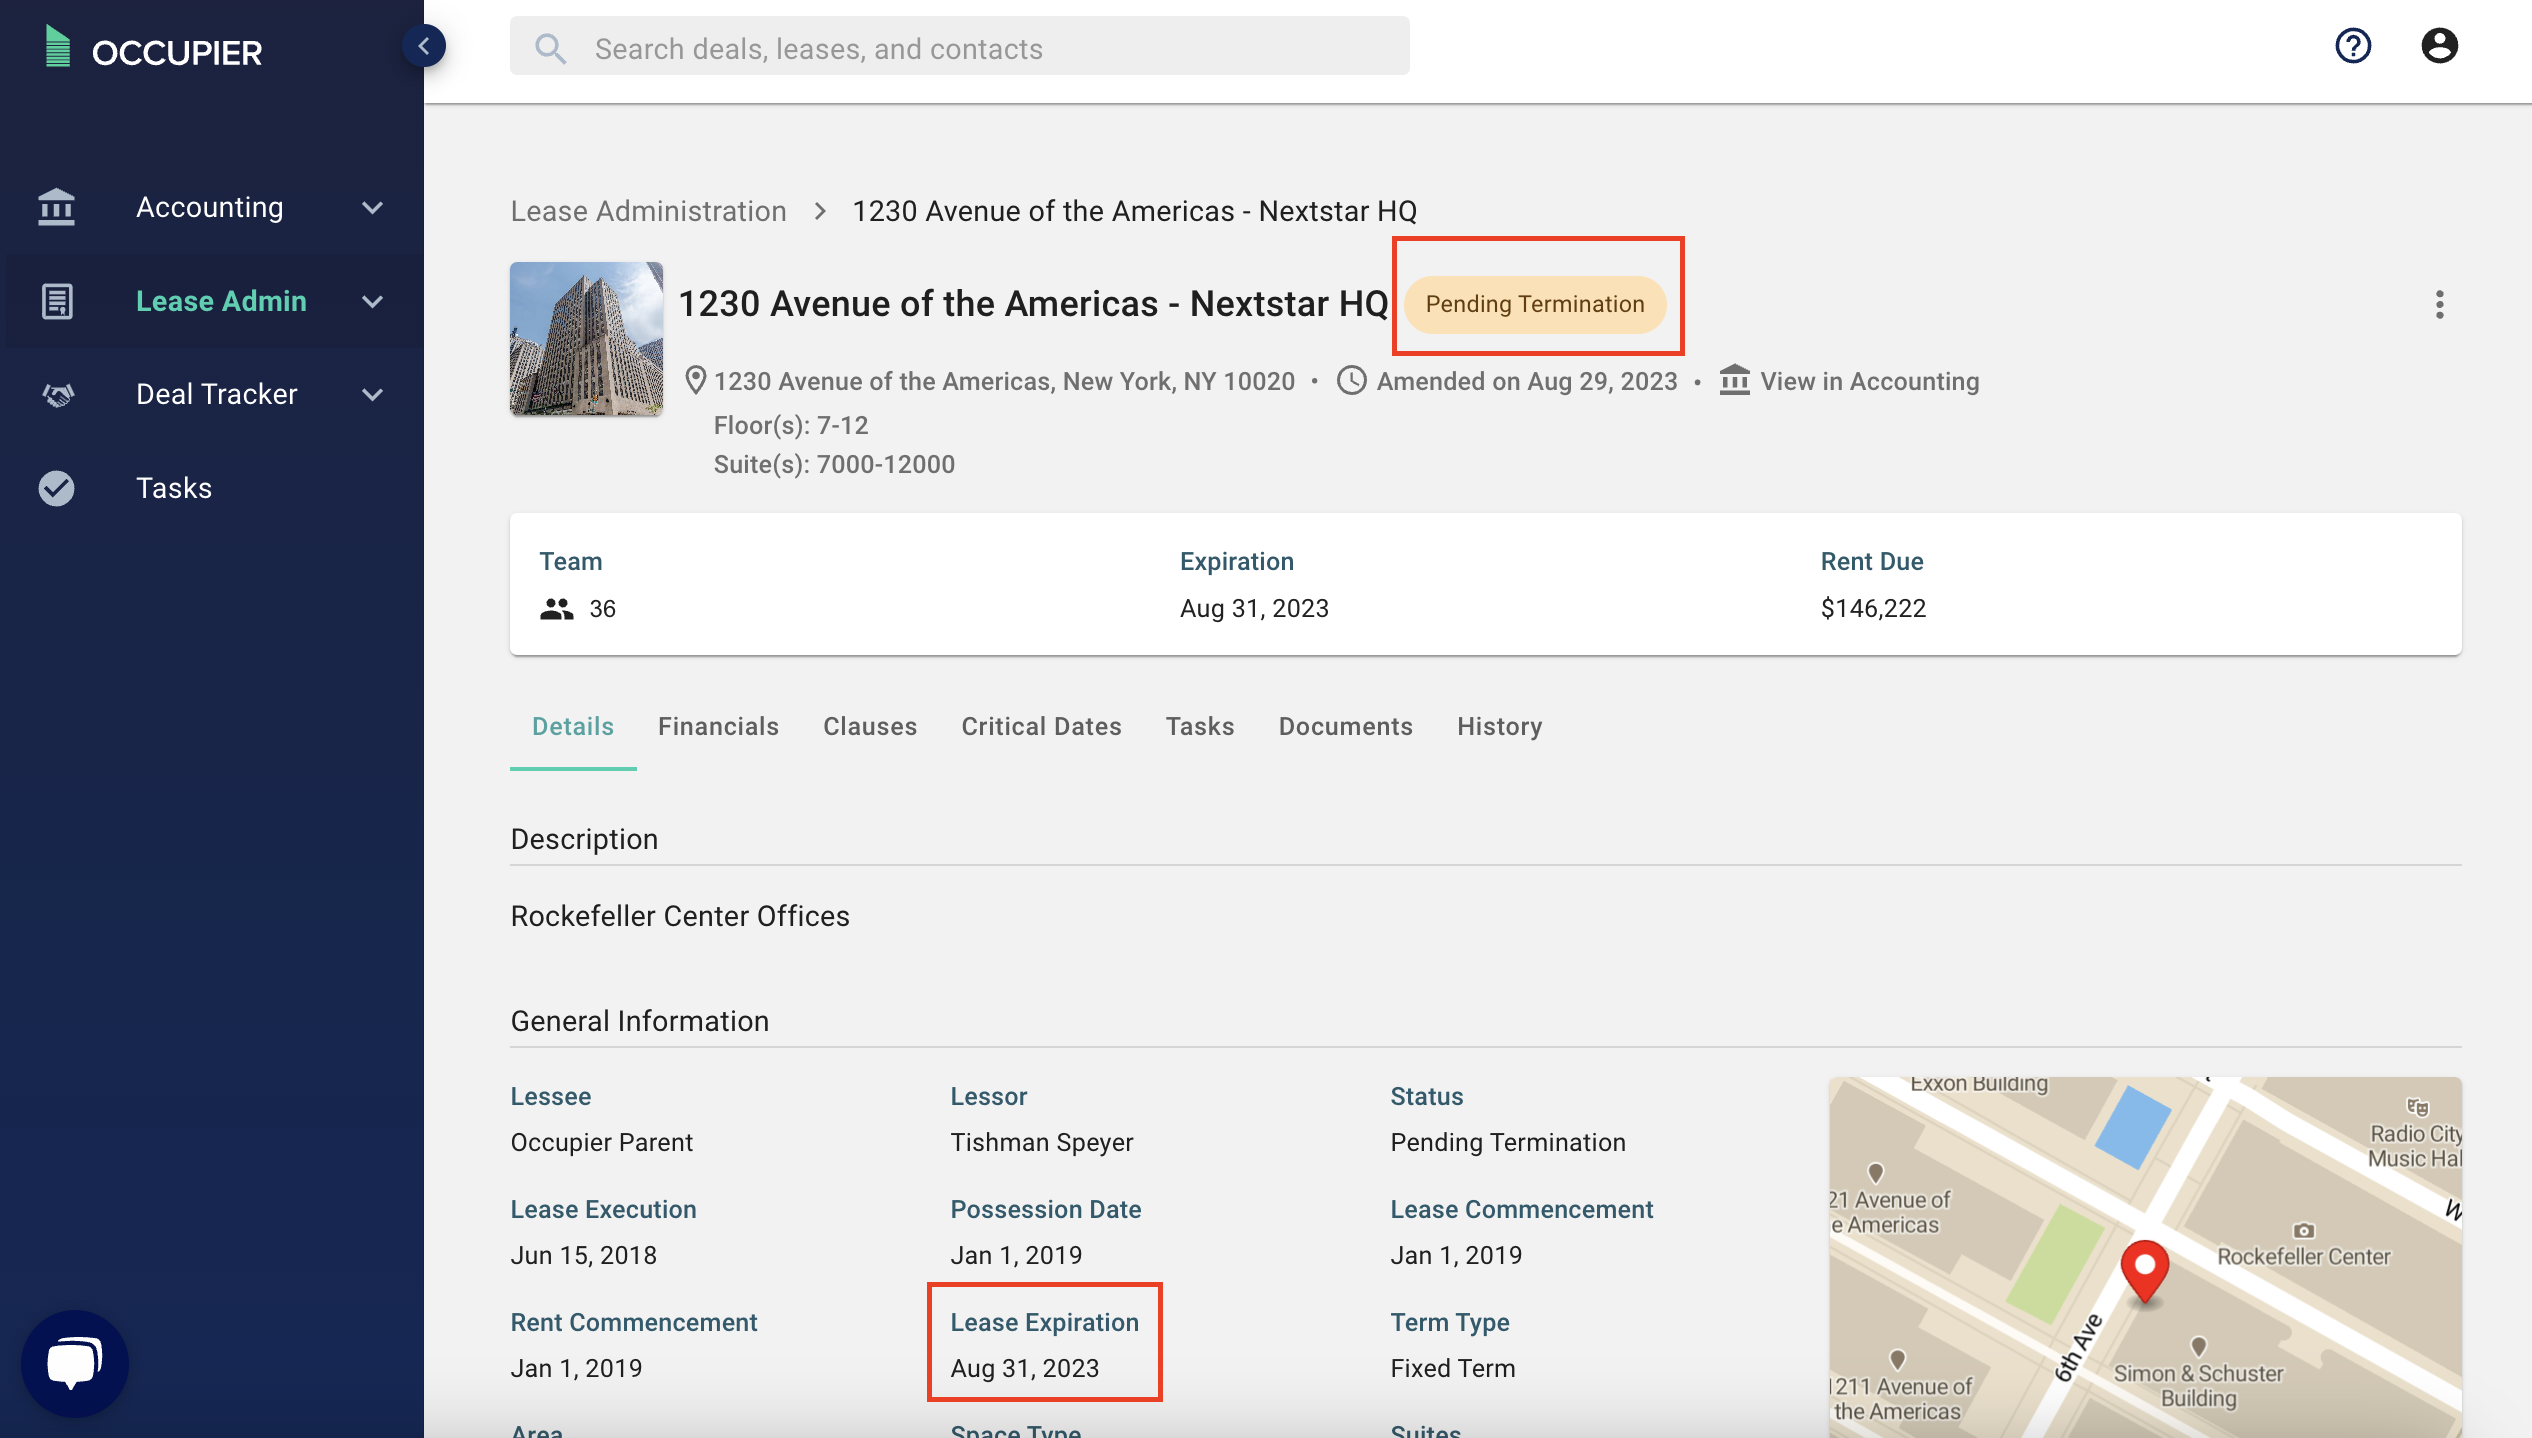Expand the Accounting menu chevron
Viewport: 2532px width, 1438px height.
click(x=372, y=208)
